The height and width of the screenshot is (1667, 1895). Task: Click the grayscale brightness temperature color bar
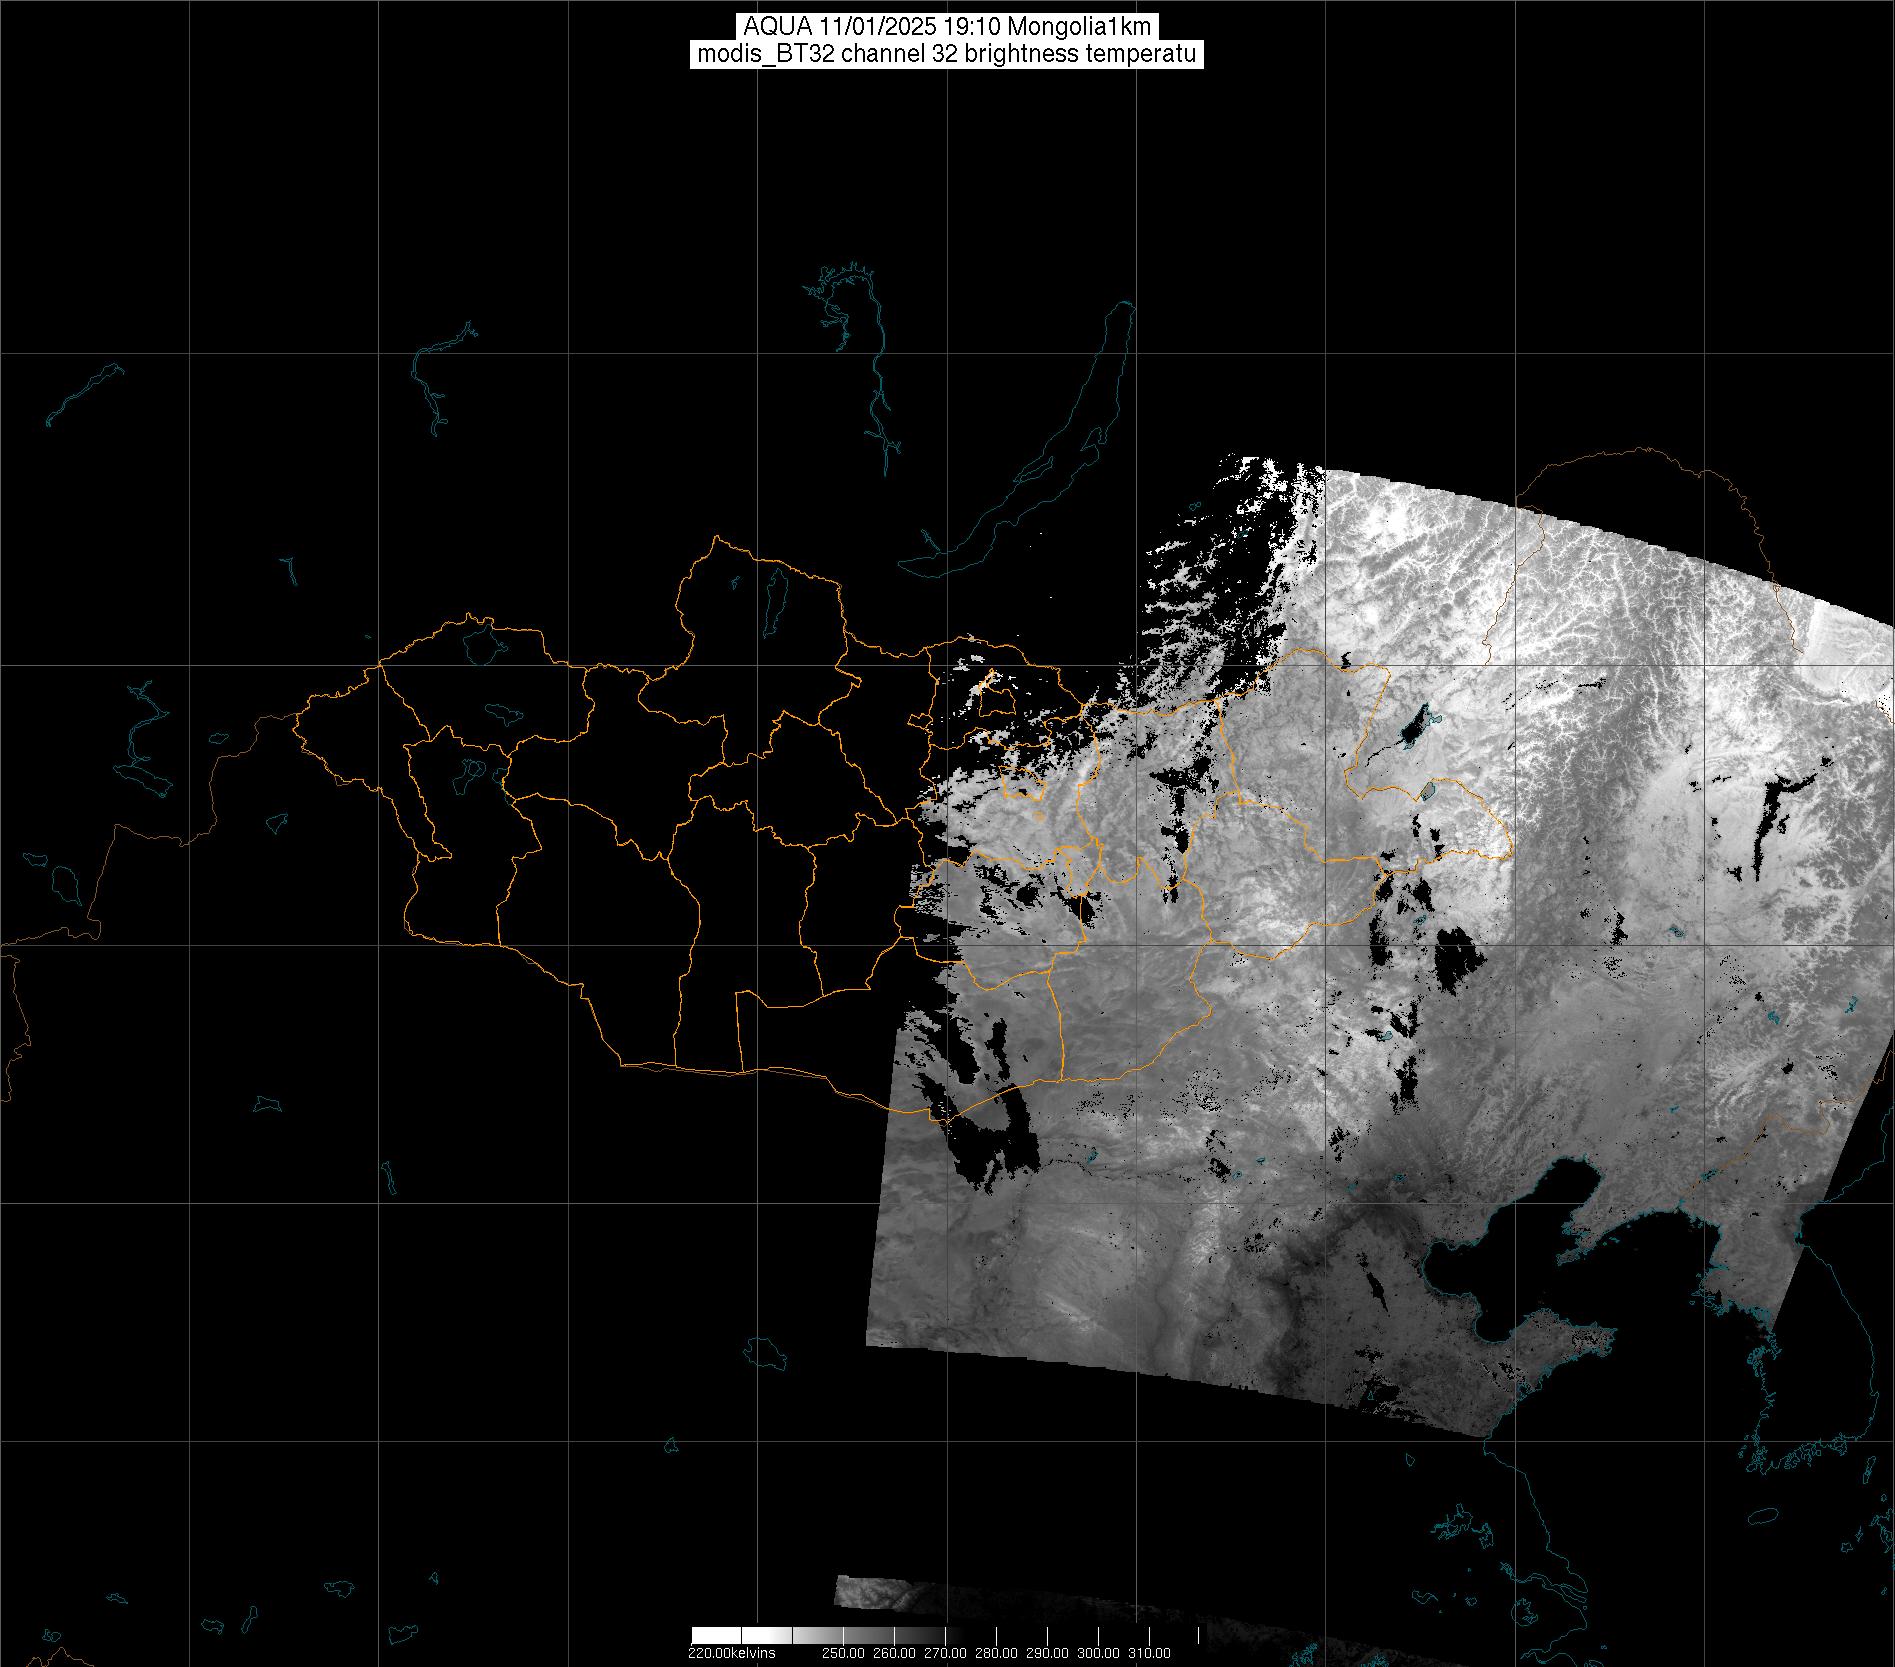pos(947,1636)
